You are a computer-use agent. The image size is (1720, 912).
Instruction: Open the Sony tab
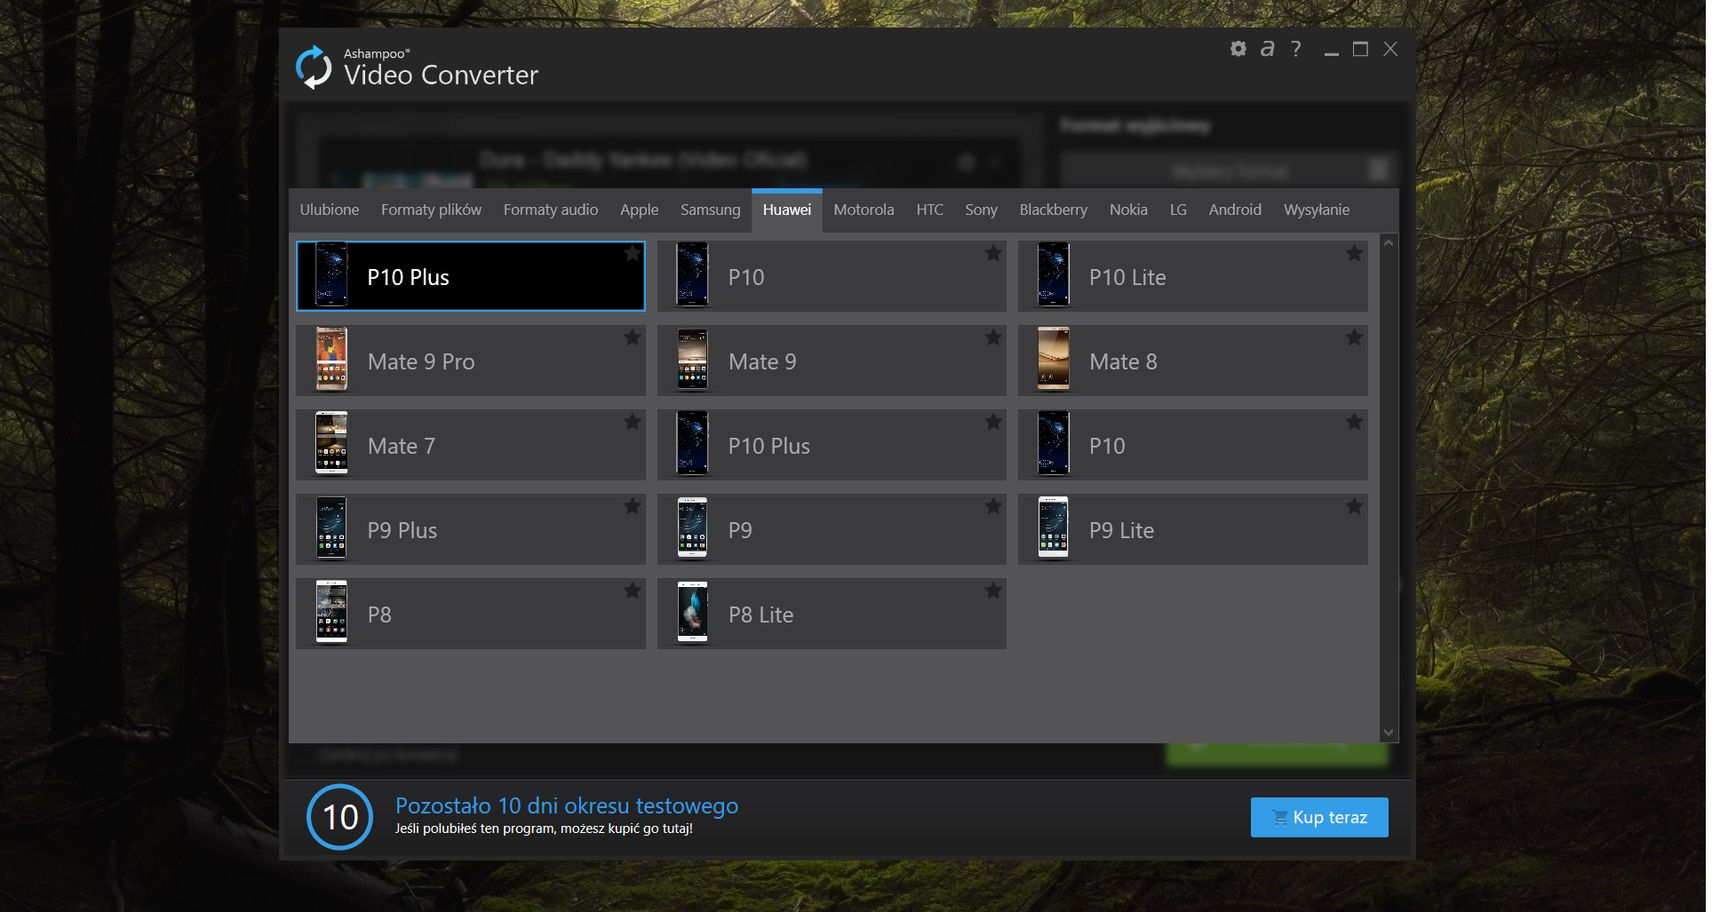[981, 210]
